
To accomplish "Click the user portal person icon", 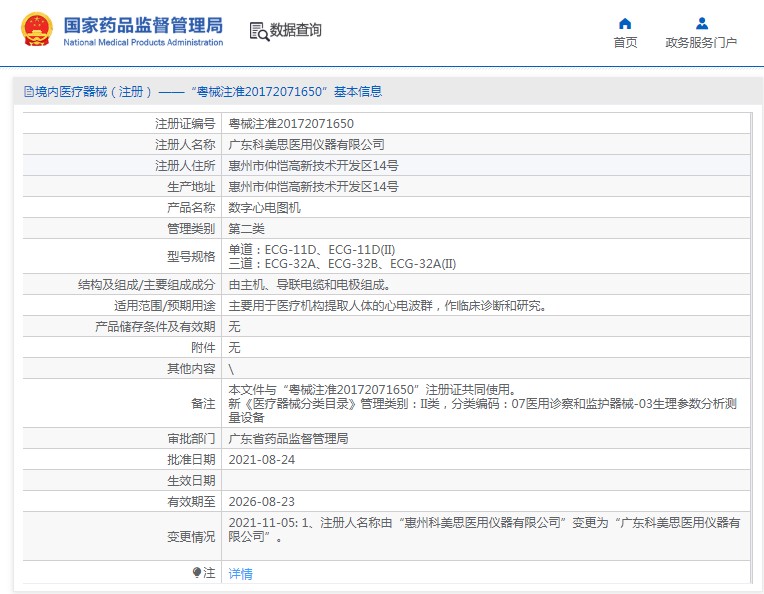I will coord(701,23).
